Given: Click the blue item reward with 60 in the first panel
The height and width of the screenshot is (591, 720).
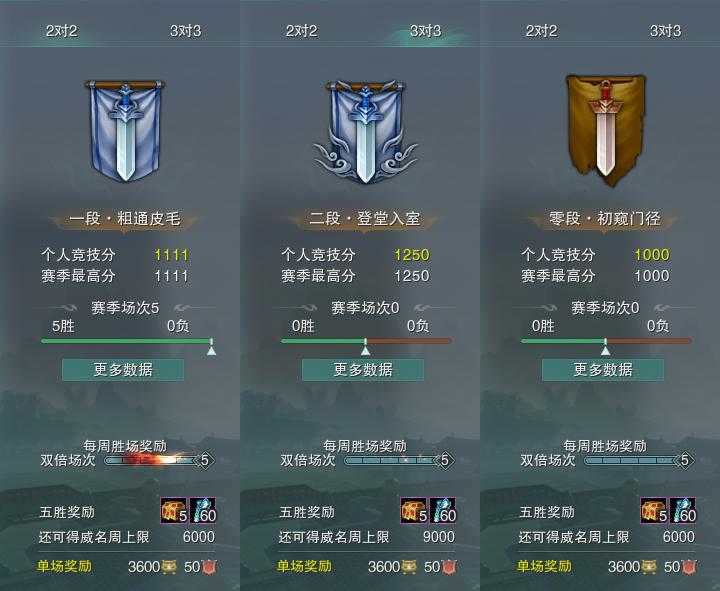Looking at the screenshot, I should click(203, 511).
